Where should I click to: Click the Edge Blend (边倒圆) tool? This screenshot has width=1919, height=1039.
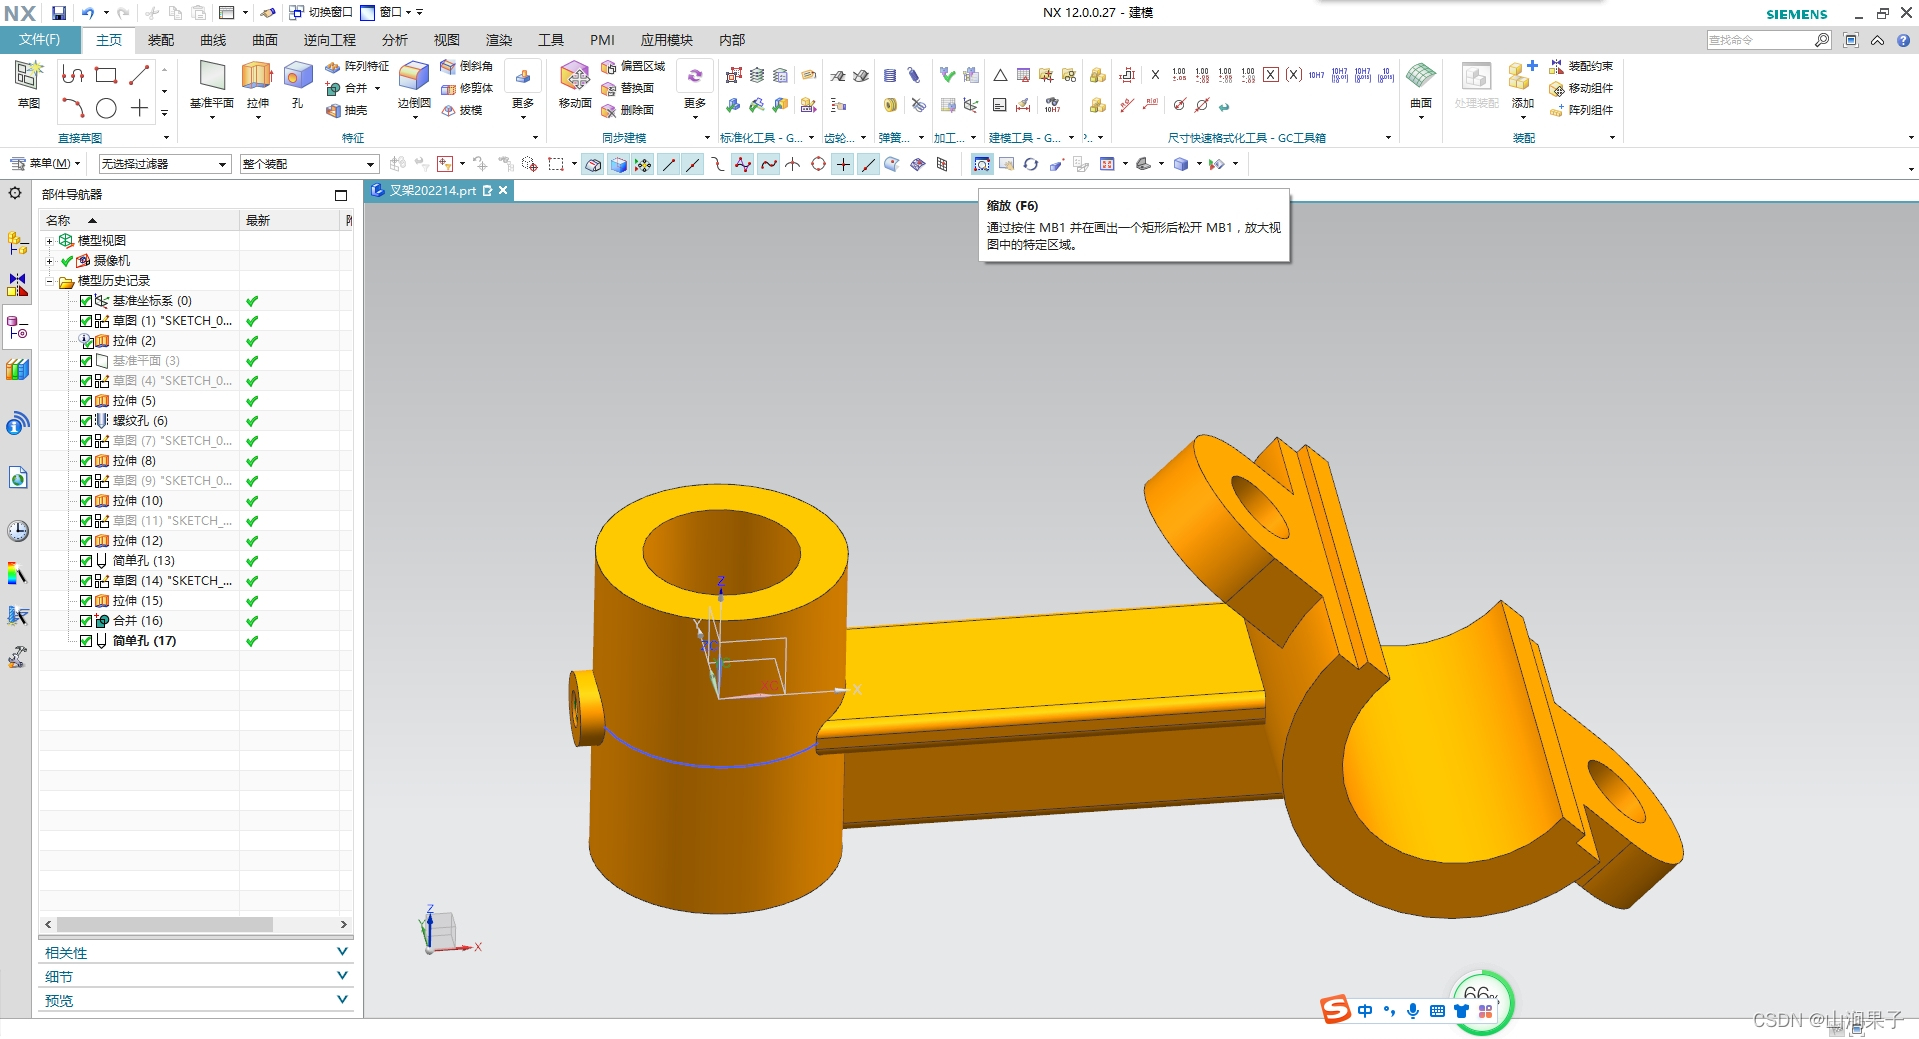point(414,86)
